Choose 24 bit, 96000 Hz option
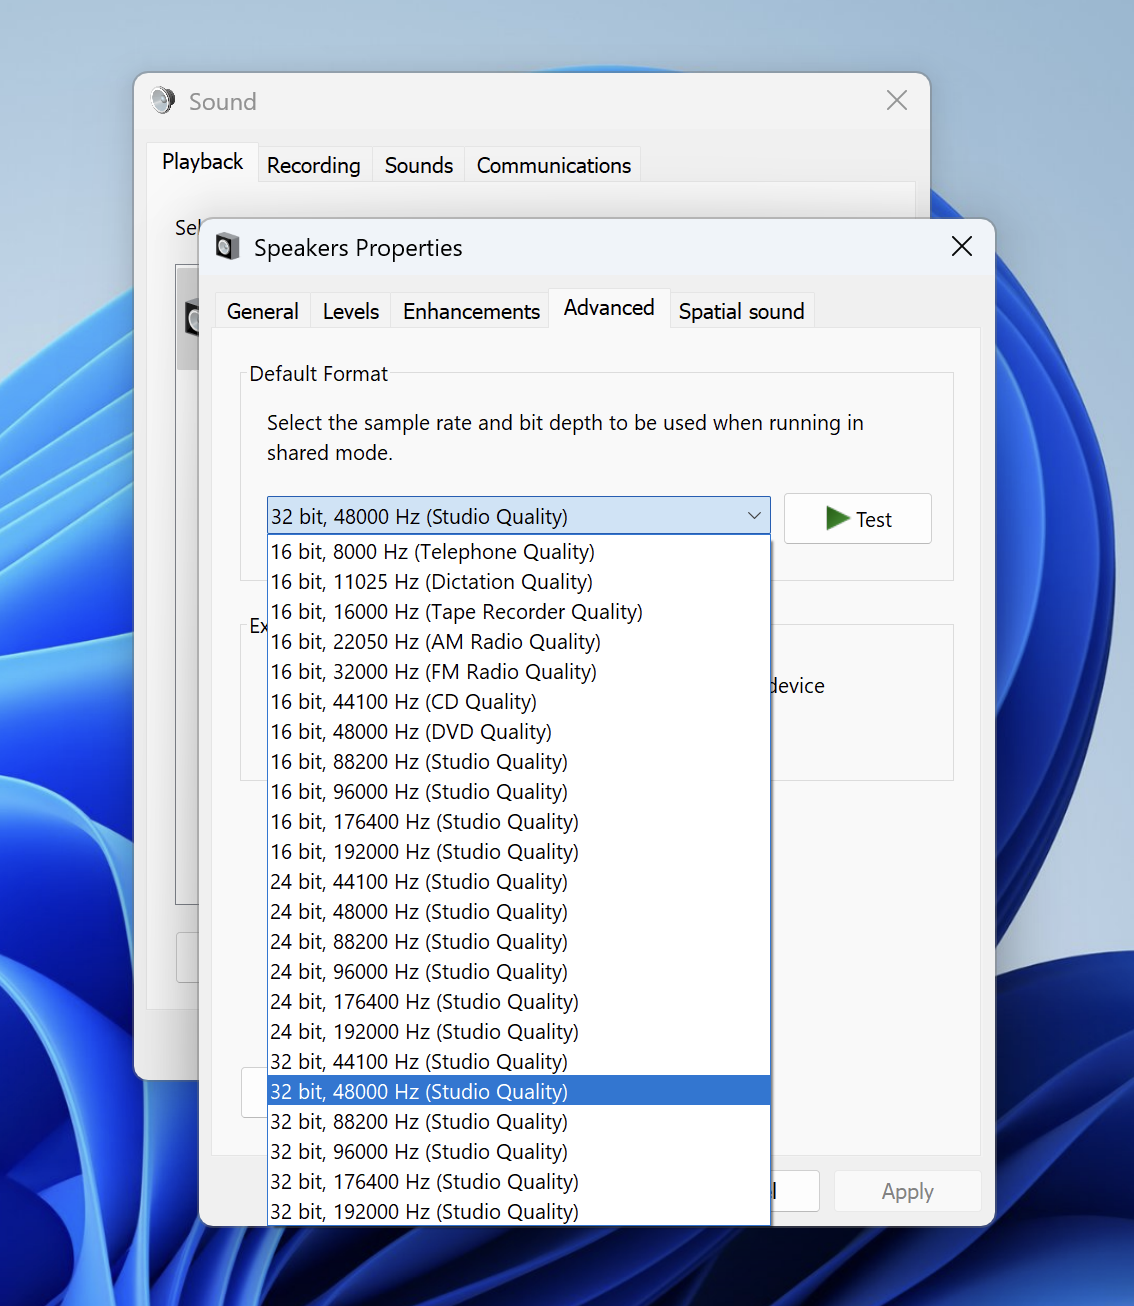Screen dimensions: 1134x1306 (x=419, y=972)
